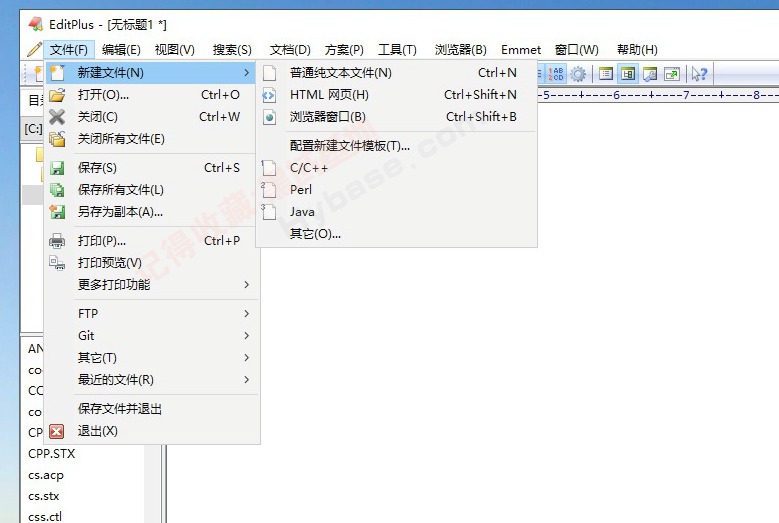This screenshot has height=523, width=779.
Task: Click the output window icon with wrench
Action: pos(650,74)
